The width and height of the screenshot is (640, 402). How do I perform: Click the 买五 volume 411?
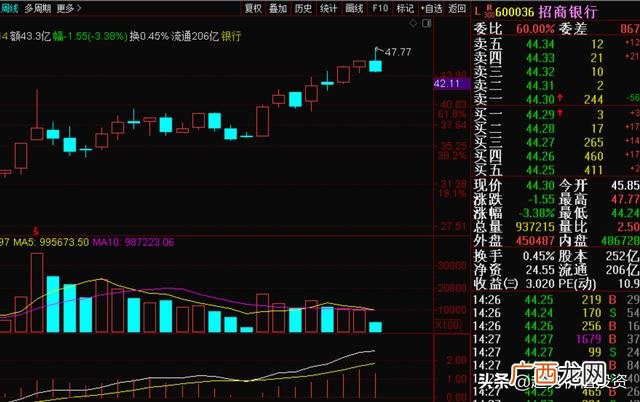click(593, 170)
